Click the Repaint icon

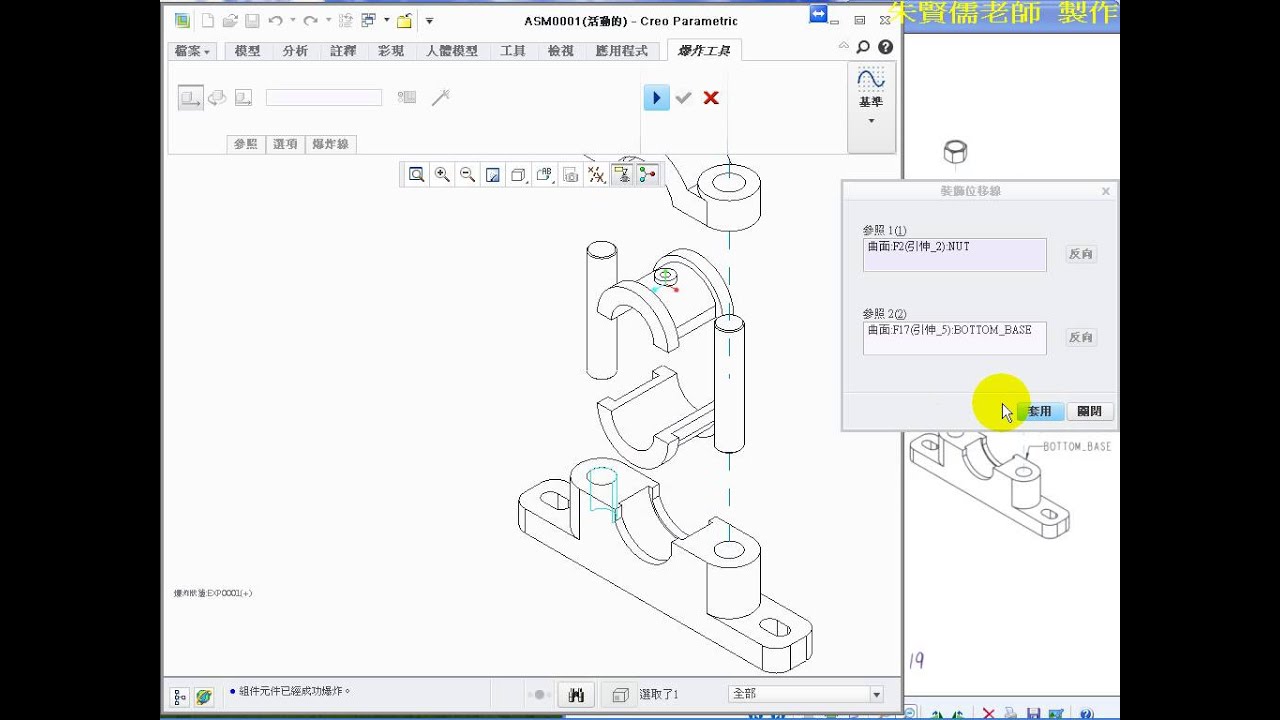[493, 175]
